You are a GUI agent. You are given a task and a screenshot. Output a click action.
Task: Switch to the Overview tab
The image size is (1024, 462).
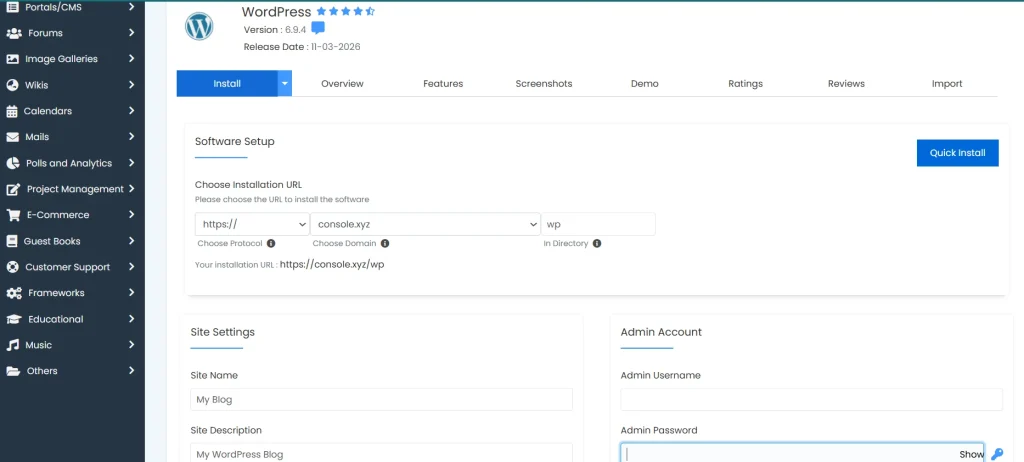click(342, 84)
